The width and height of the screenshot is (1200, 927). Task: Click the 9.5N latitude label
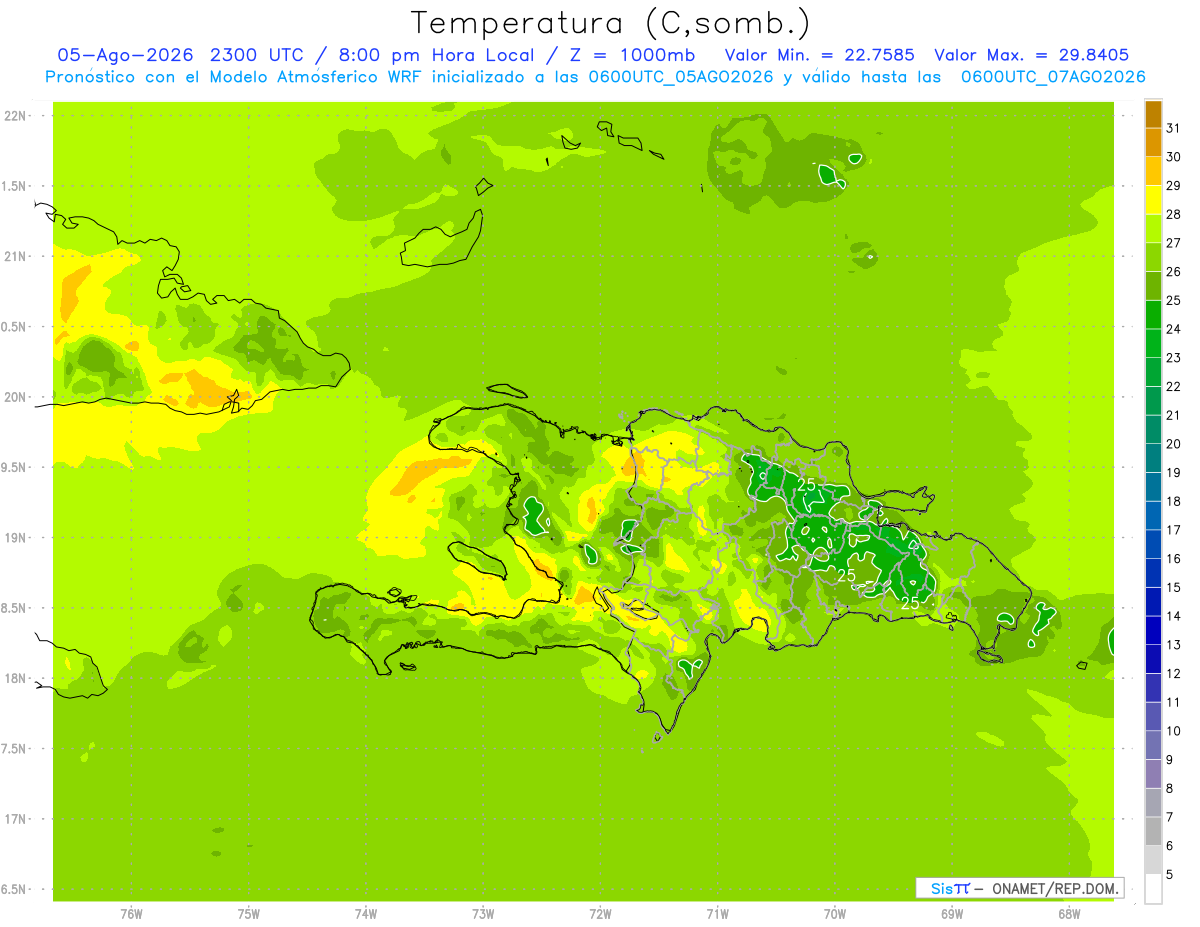[15, 467]
